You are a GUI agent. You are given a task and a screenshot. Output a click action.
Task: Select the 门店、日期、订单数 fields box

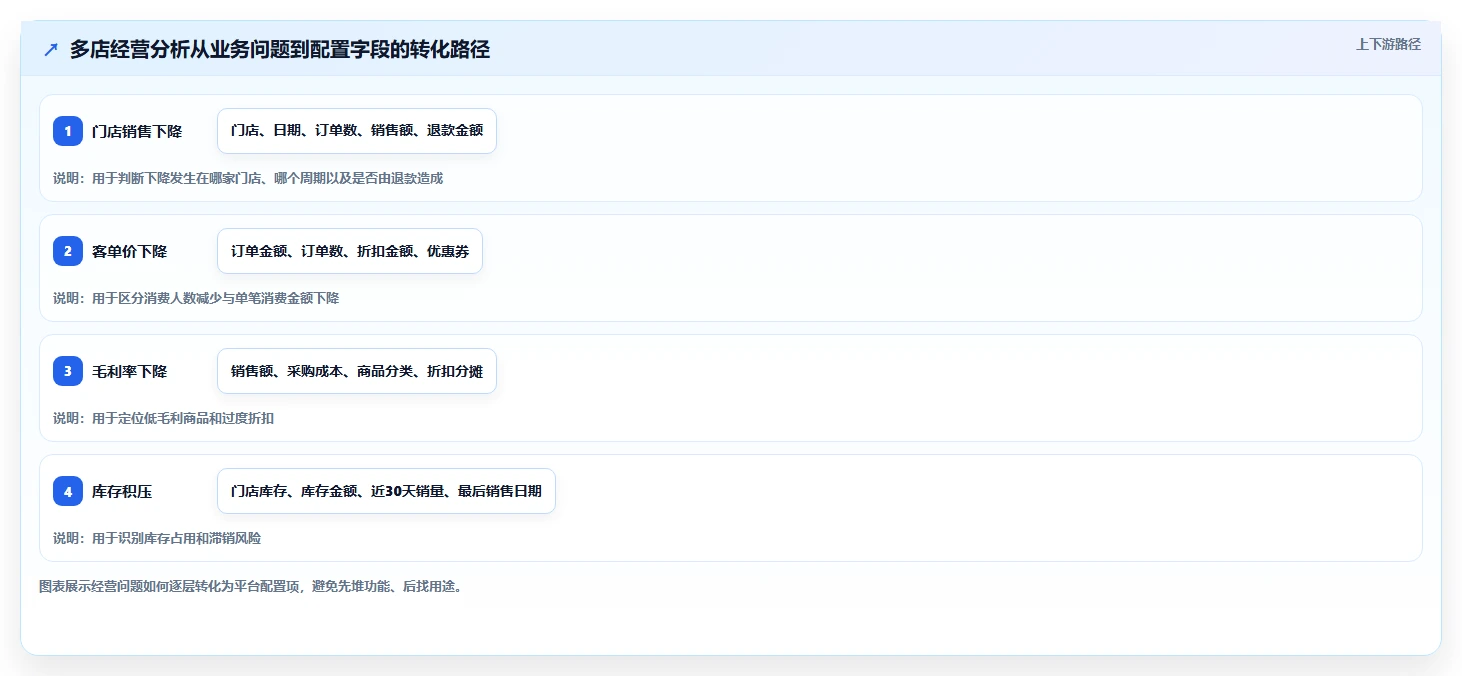point(357,131)
